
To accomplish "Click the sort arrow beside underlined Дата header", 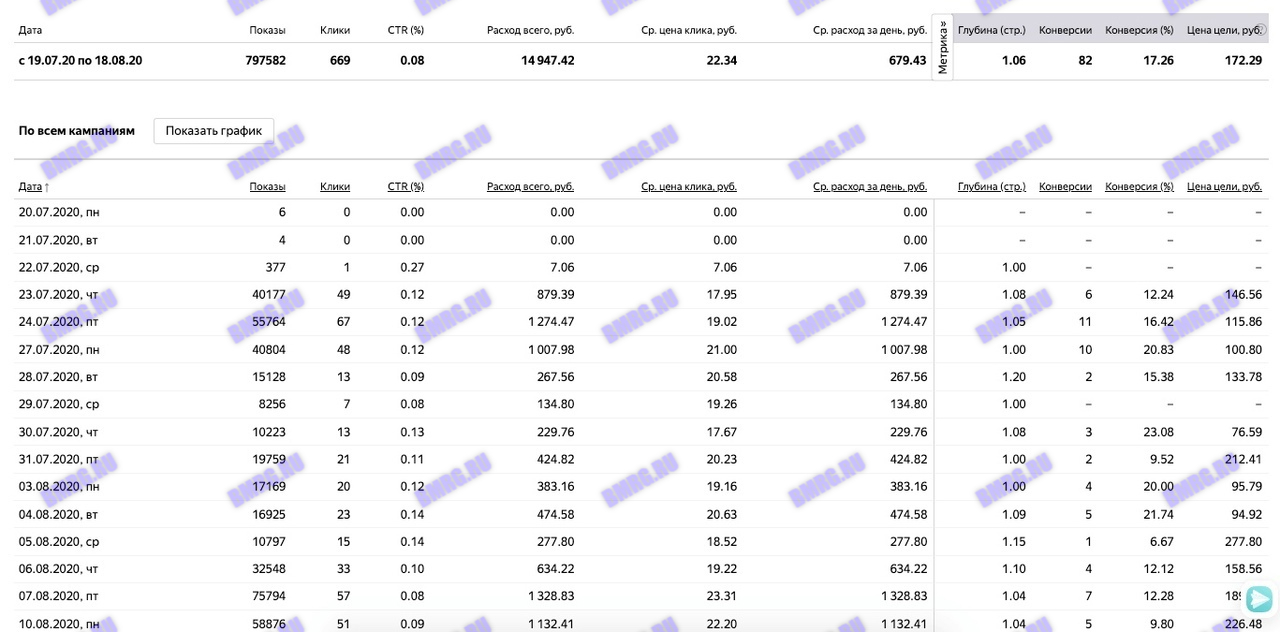I will 47,187.
